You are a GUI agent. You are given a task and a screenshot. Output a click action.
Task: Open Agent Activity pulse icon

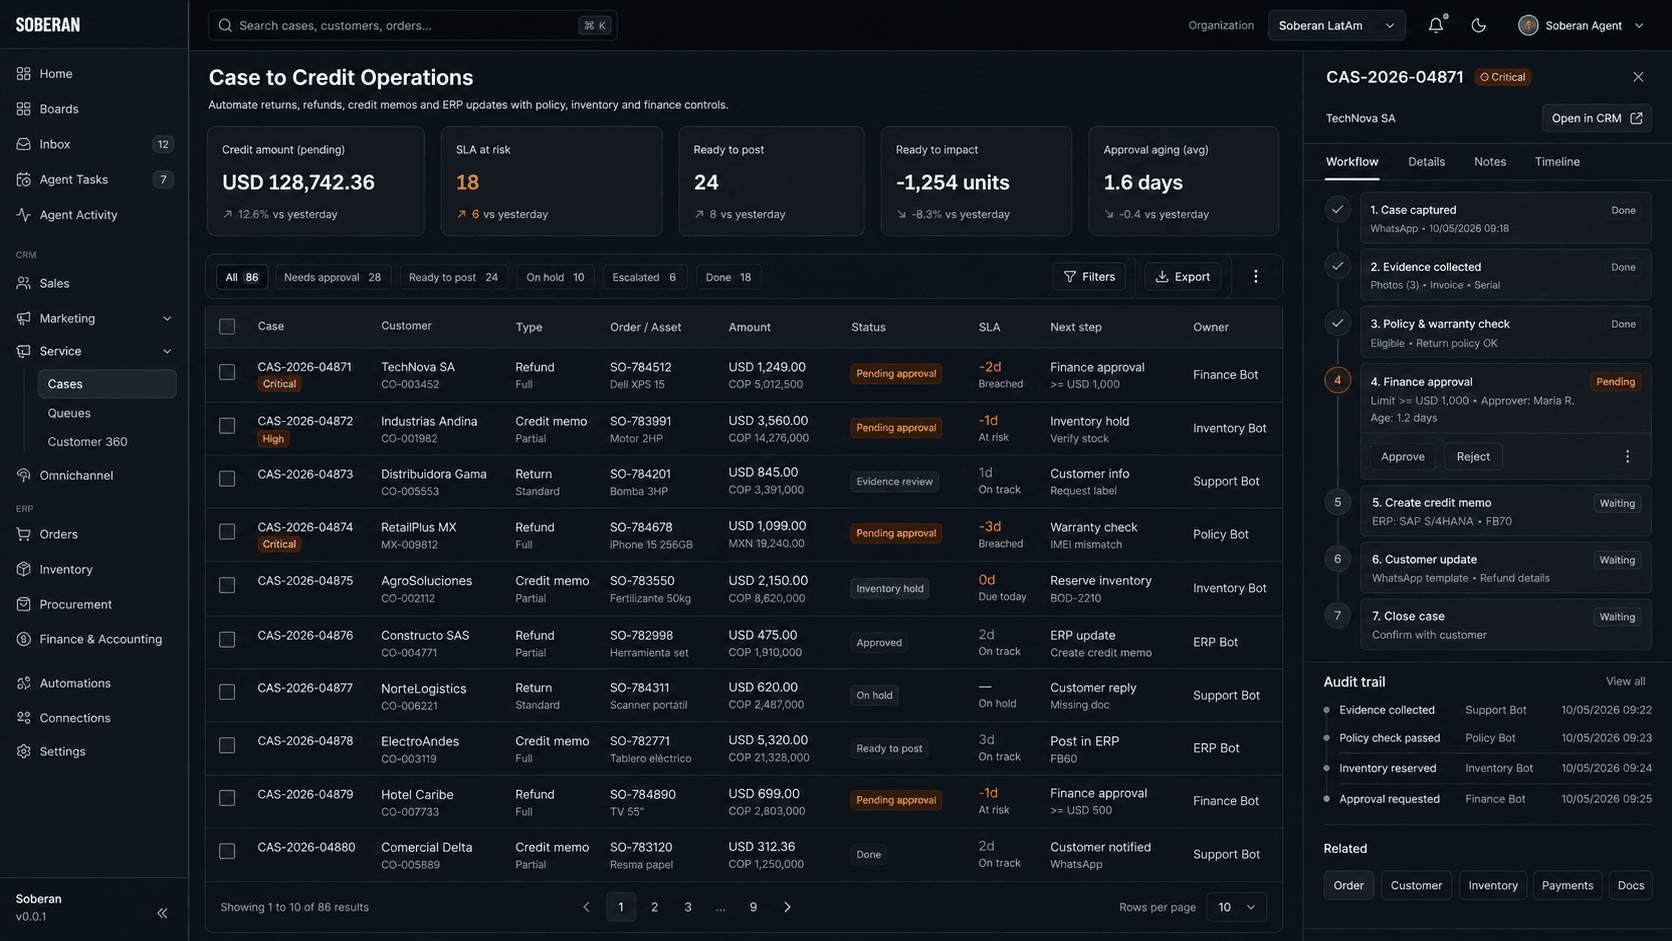point(23,215)
